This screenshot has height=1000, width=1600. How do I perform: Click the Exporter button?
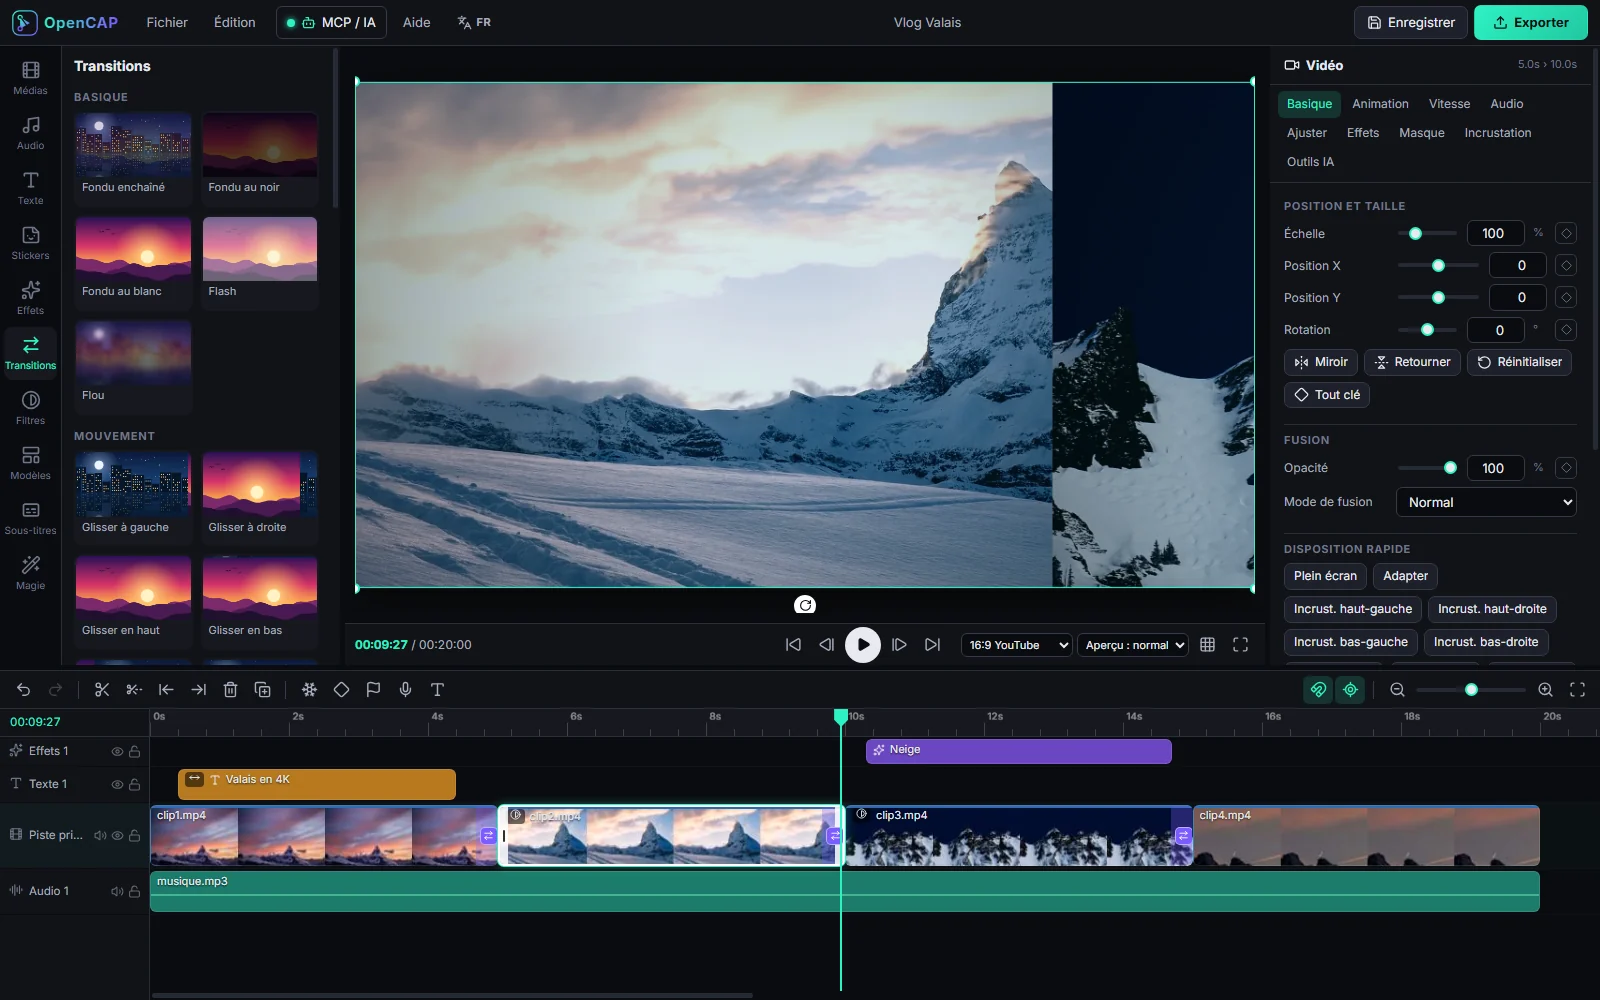(x=1530, y=22)
